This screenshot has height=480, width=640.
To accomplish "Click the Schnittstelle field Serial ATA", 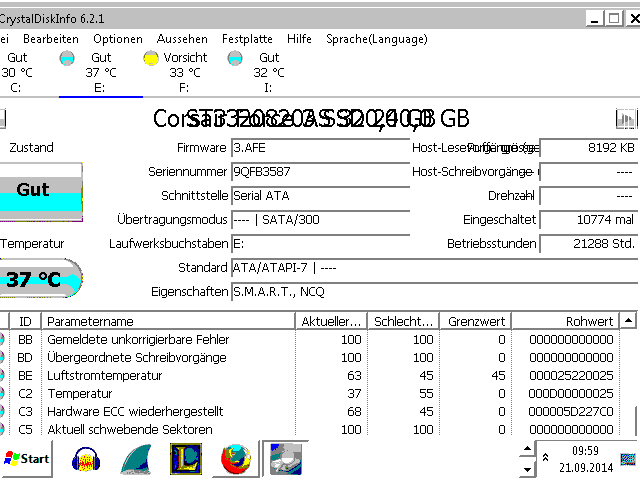I will (x=320, y=196).
